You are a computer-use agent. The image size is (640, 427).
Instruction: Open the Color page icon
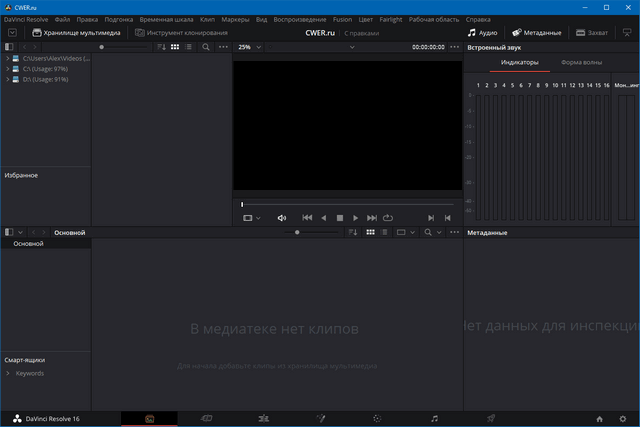376,418
